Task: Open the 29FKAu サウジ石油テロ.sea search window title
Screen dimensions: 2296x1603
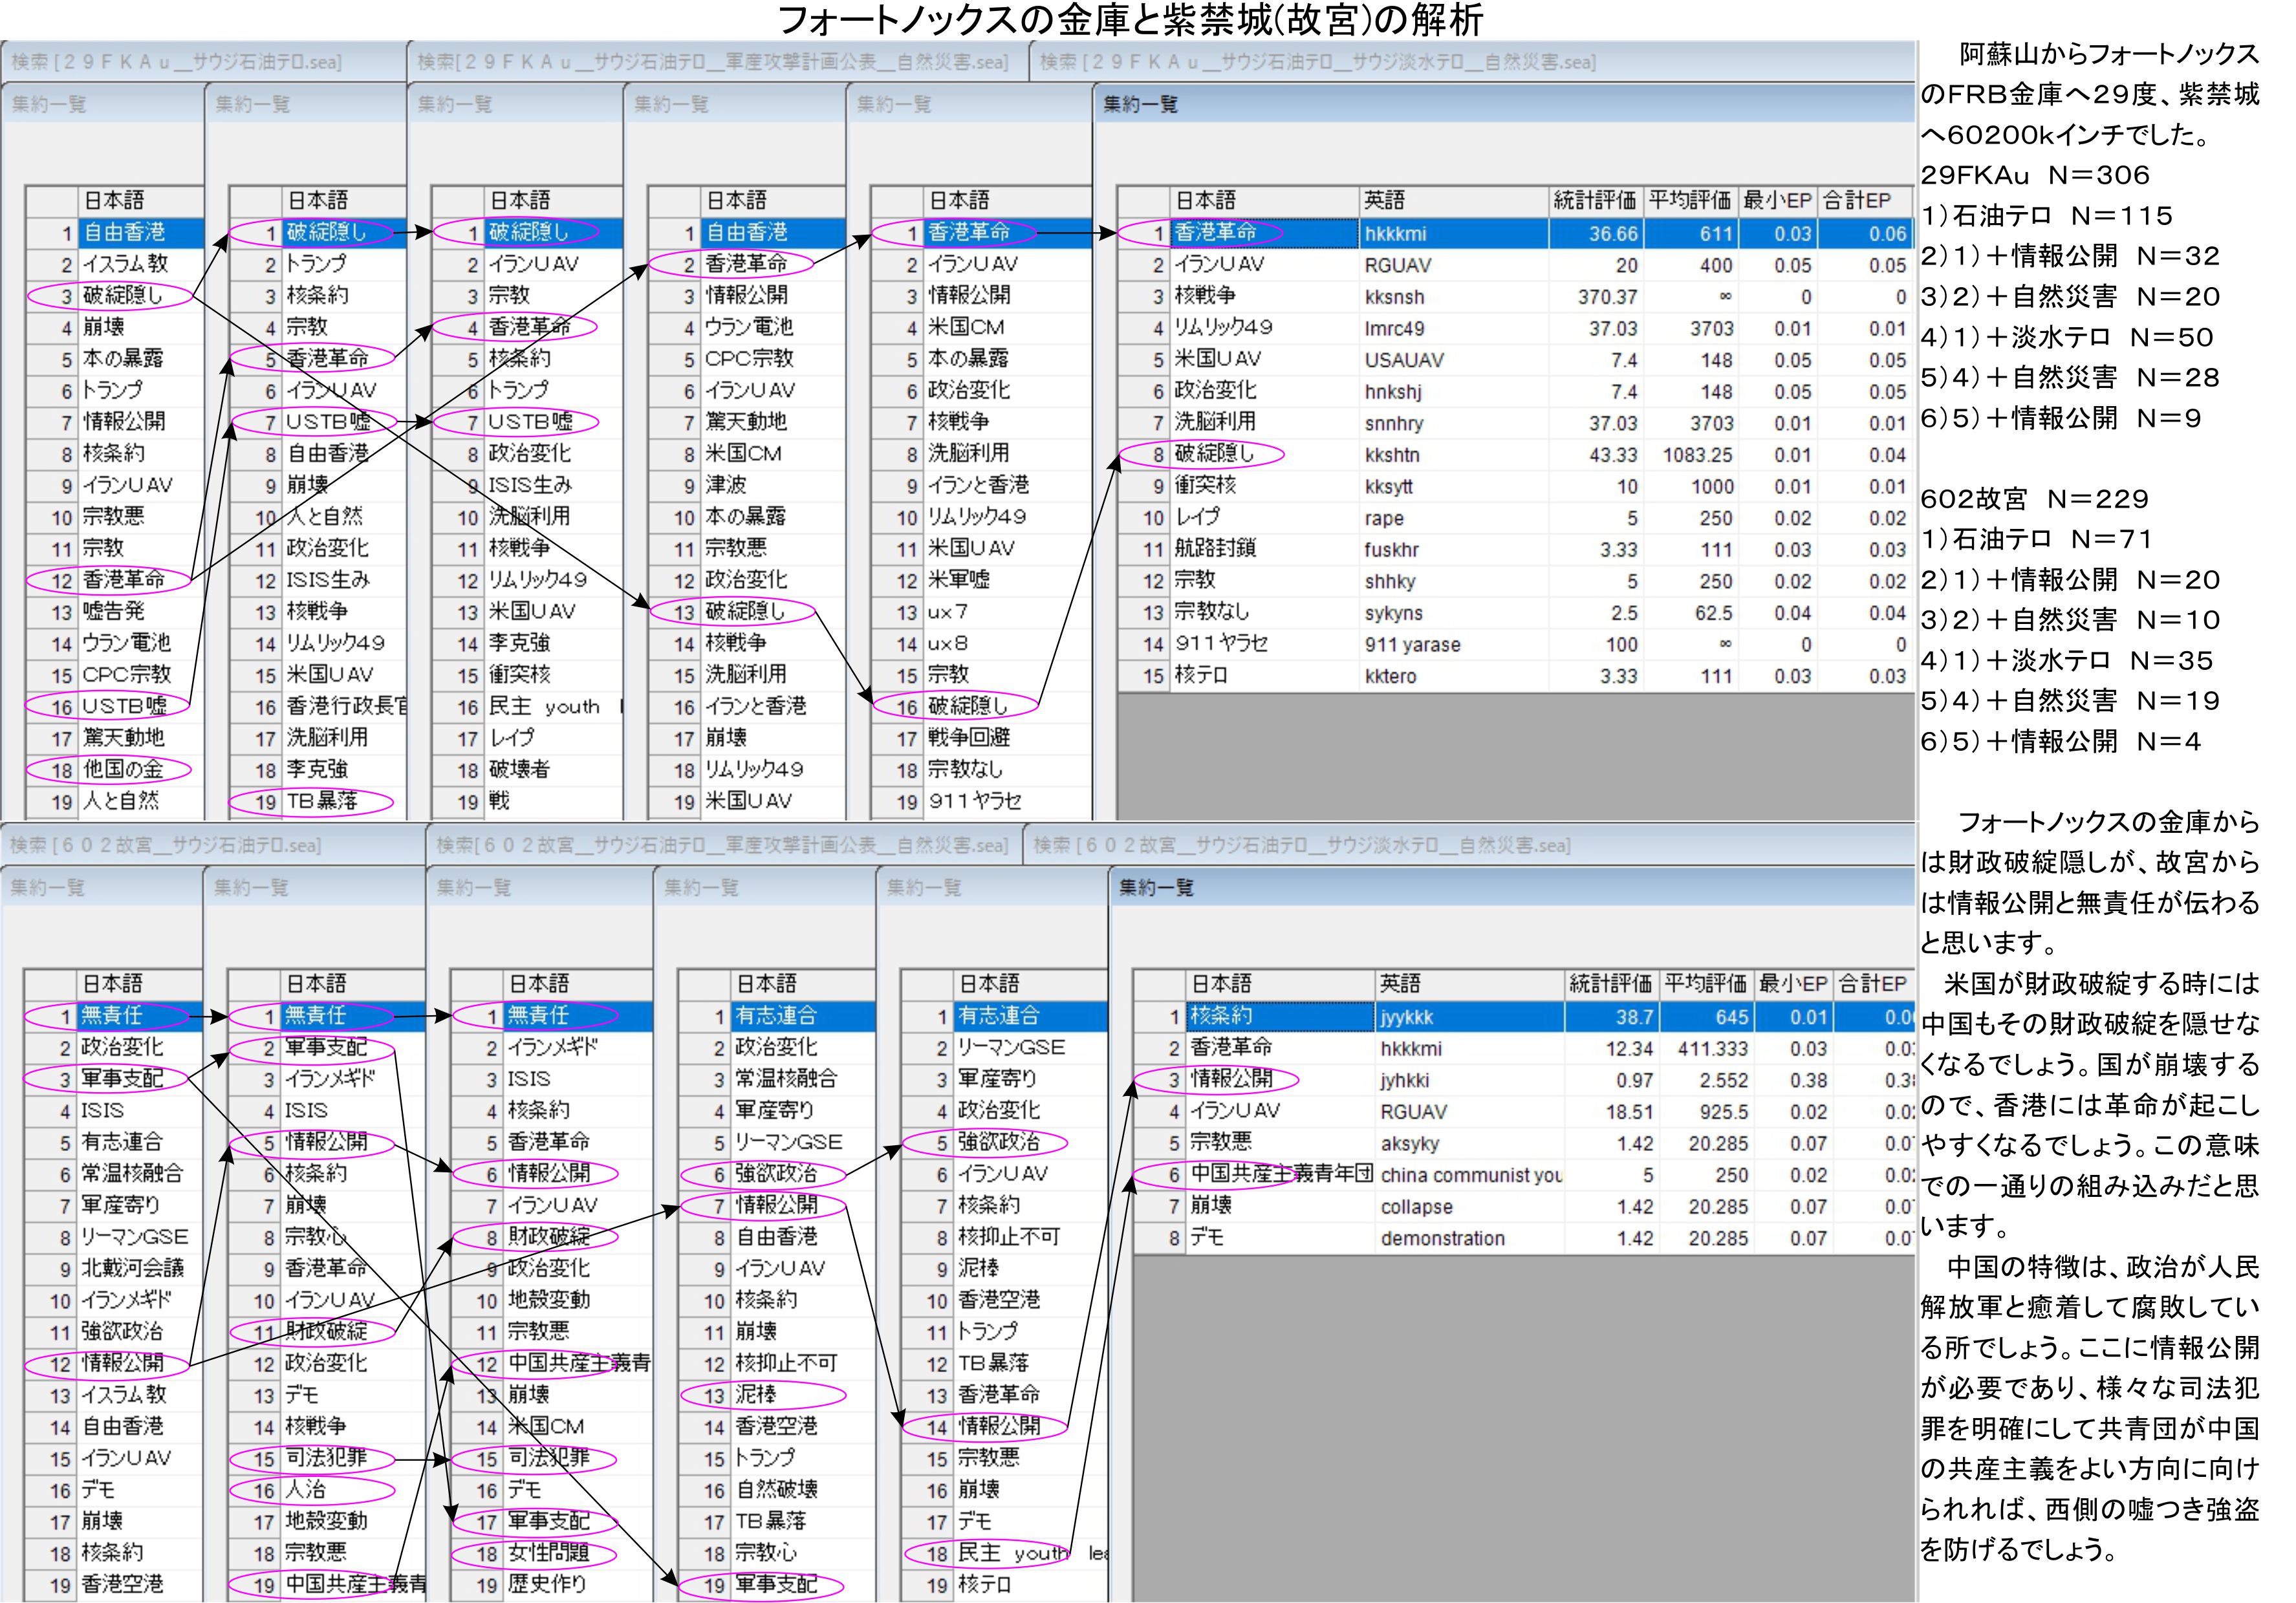Action: click(176, 62)
